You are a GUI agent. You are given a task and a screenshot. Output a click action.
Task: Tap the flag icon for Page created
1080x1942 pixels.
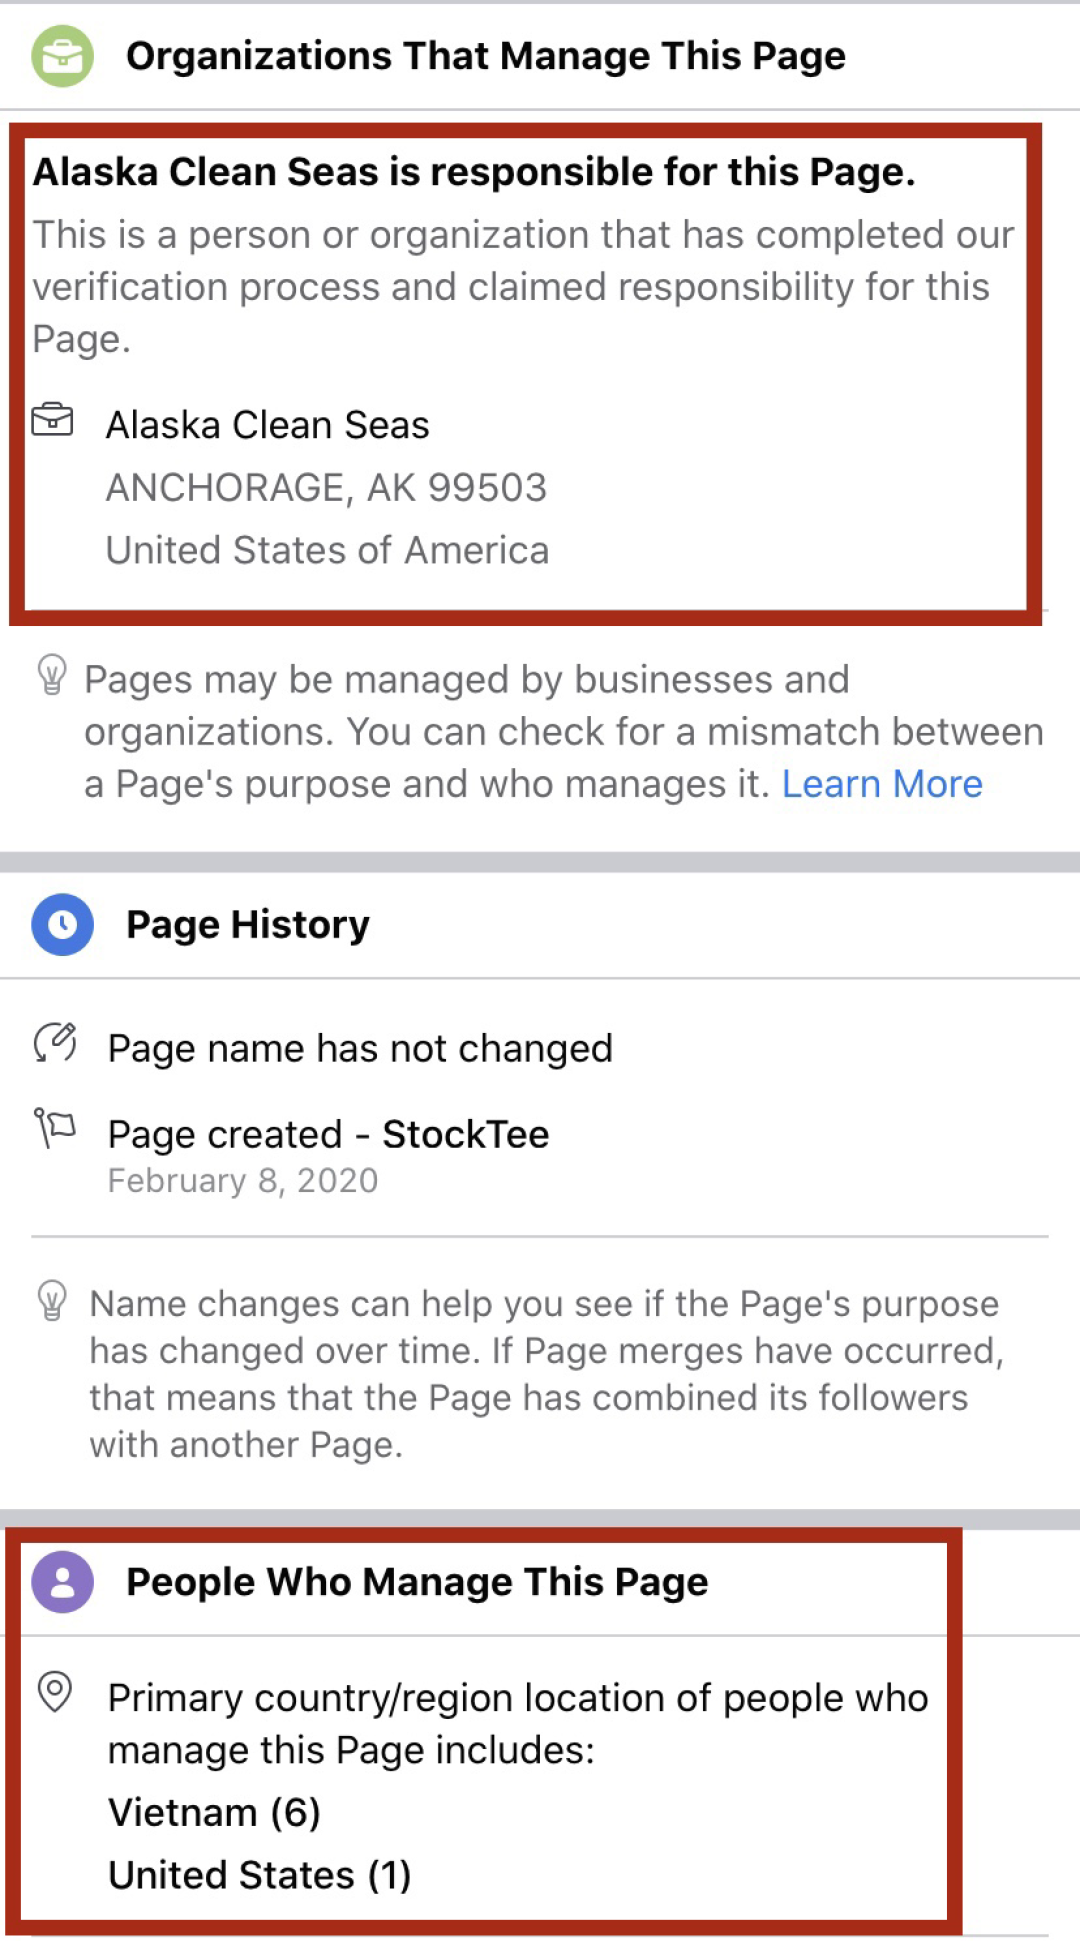pyautogui.click(x=55, y=1129)
